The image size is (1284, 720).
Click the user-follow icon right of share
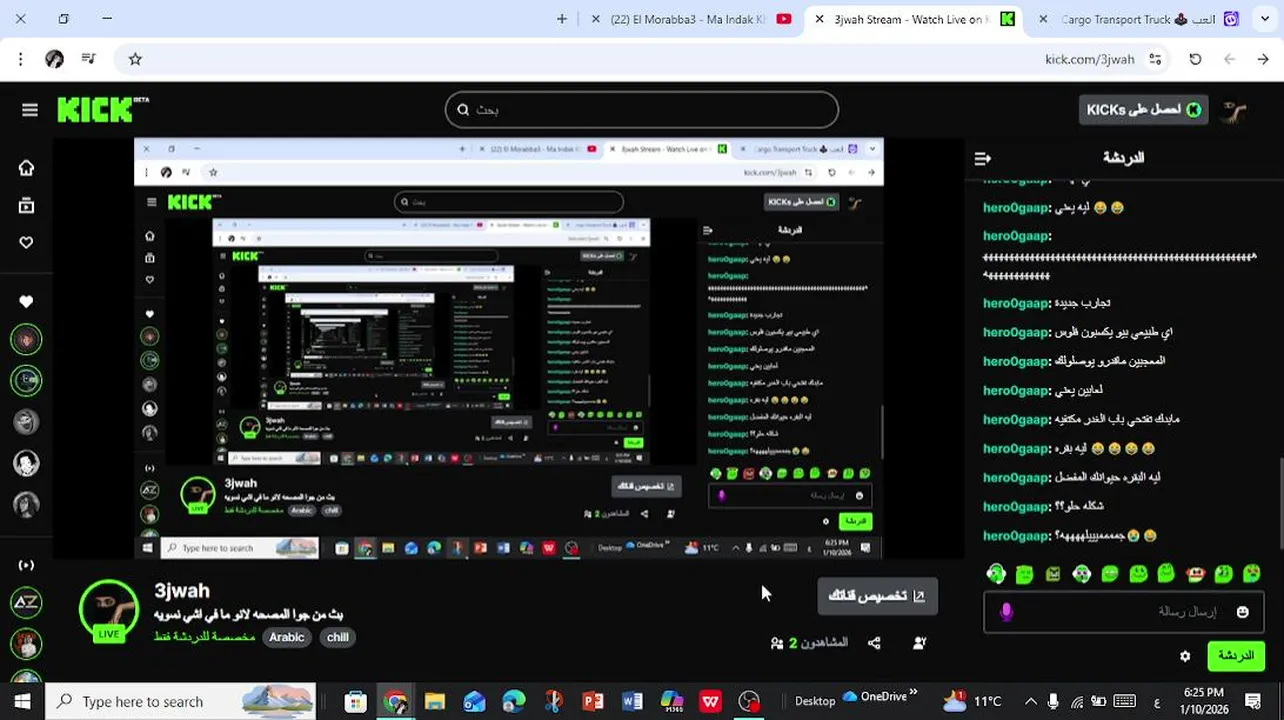point(920,643)
